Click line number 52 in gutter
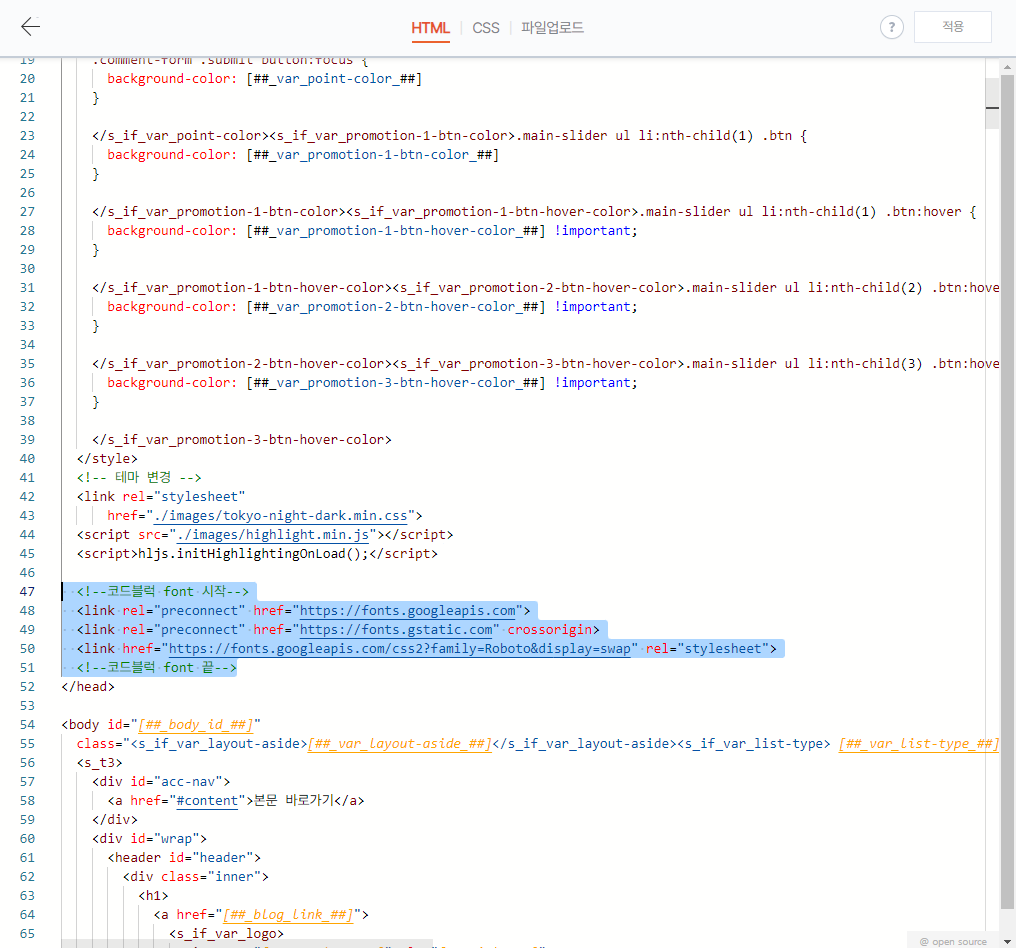Viewport: 1016px width, 948px height. [27, 687]
